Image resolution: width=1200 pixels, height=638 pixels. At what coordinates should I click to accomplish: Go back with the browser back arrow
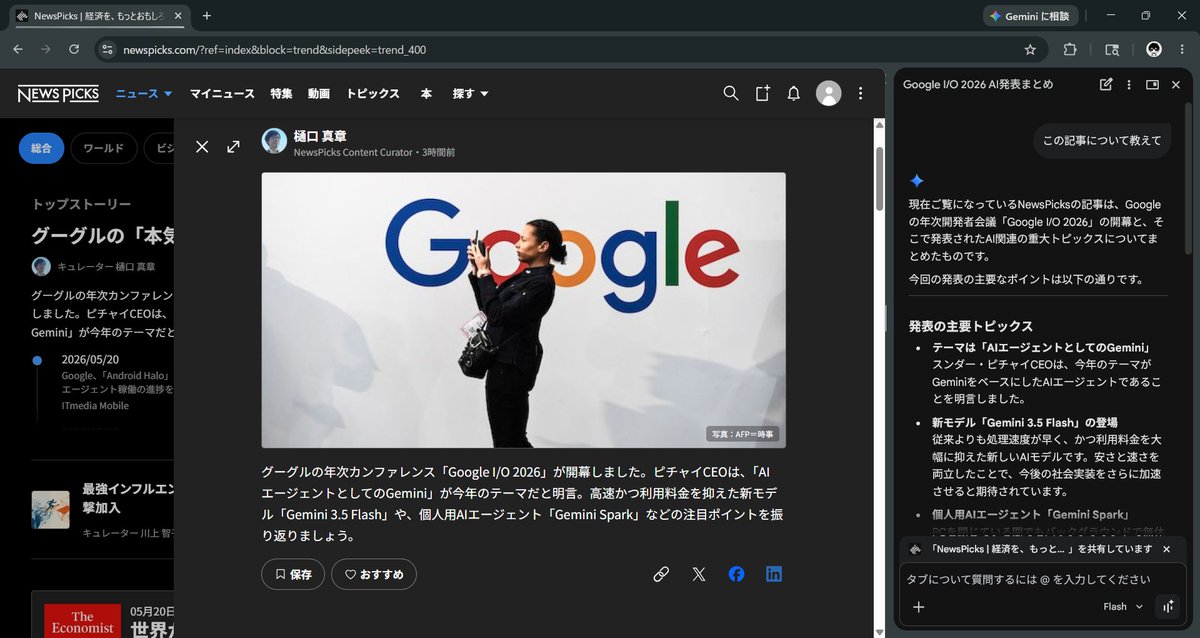(18, 49)
